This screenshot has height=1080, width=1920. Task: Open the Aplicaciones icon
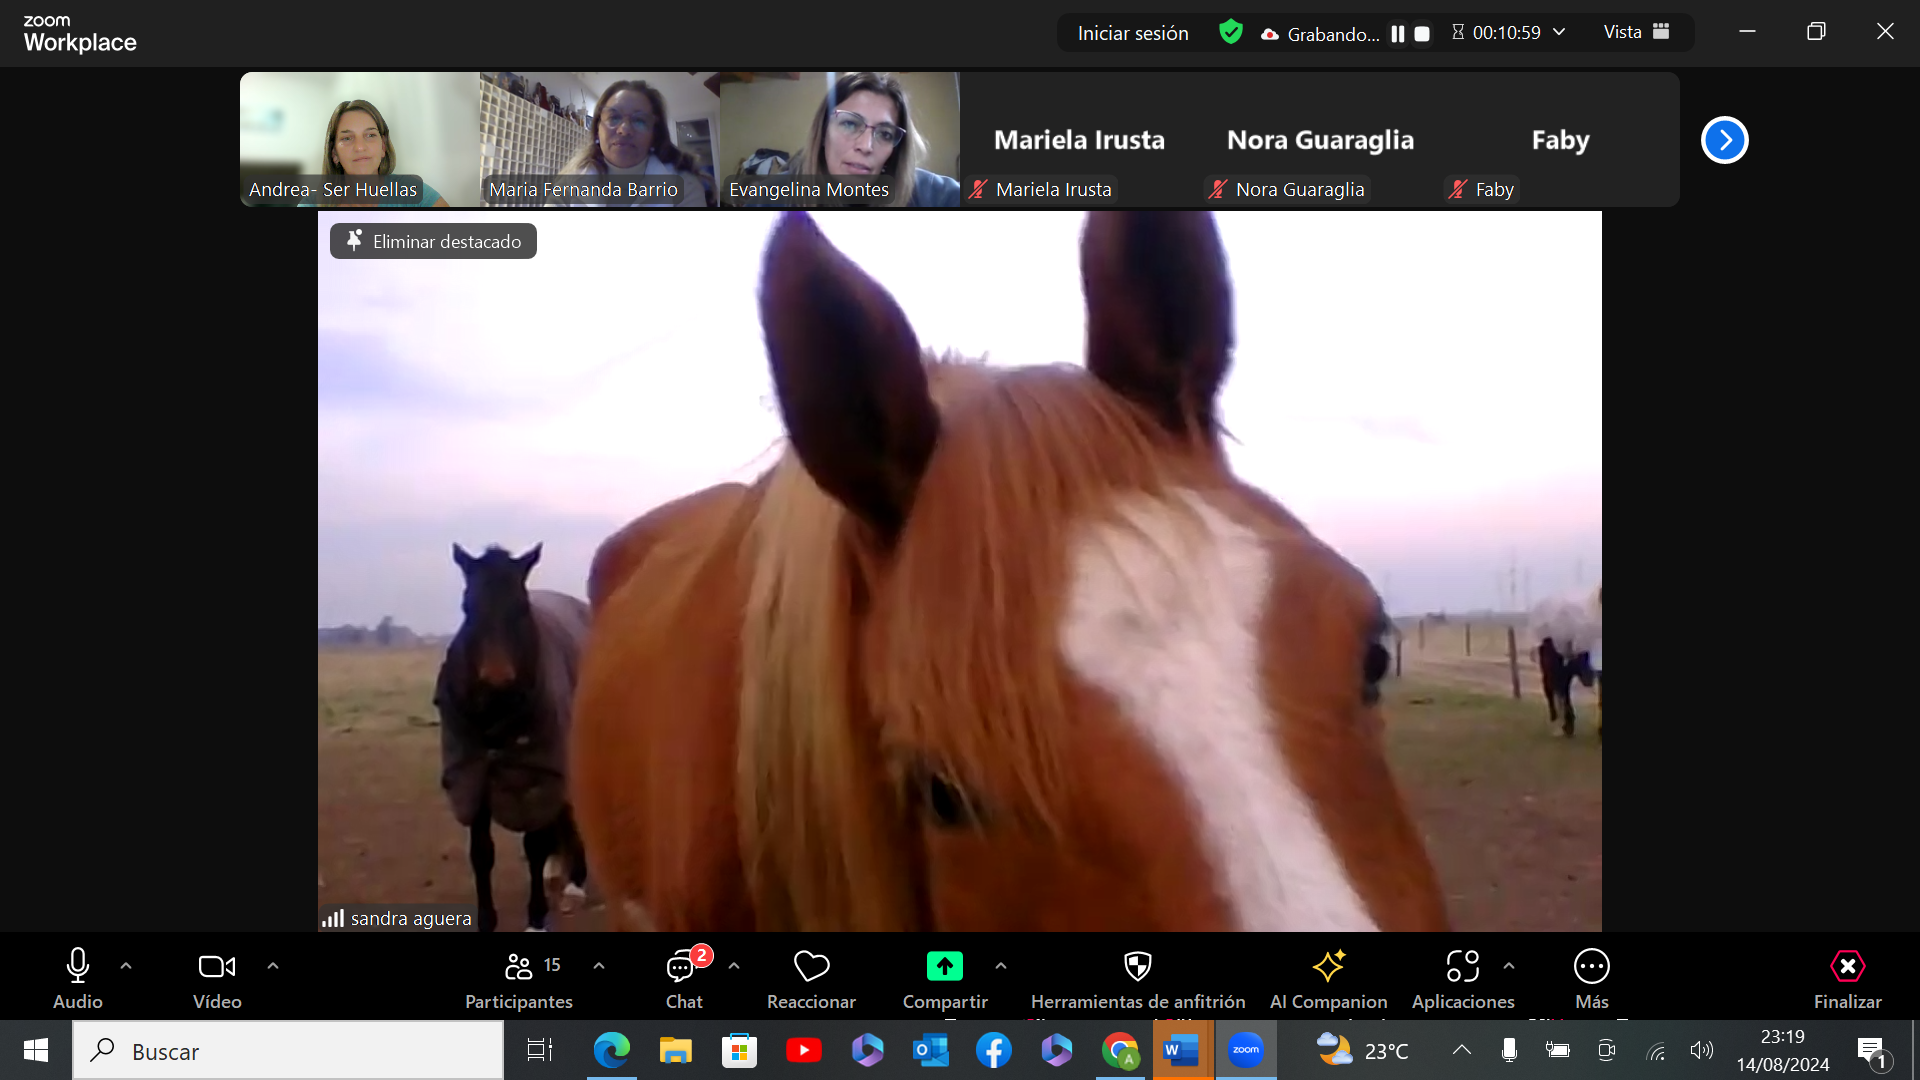coord(1462,966)
